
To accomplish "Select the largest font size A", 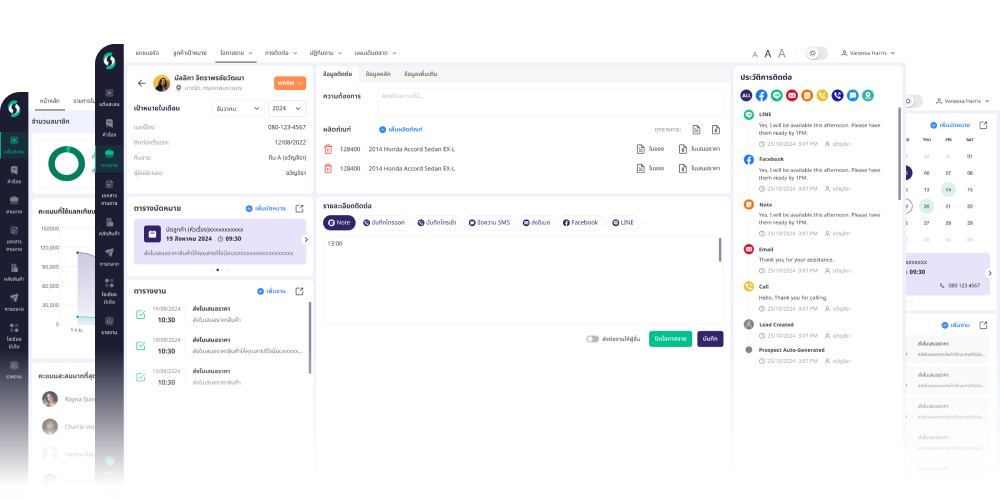I will coord(782,53).
